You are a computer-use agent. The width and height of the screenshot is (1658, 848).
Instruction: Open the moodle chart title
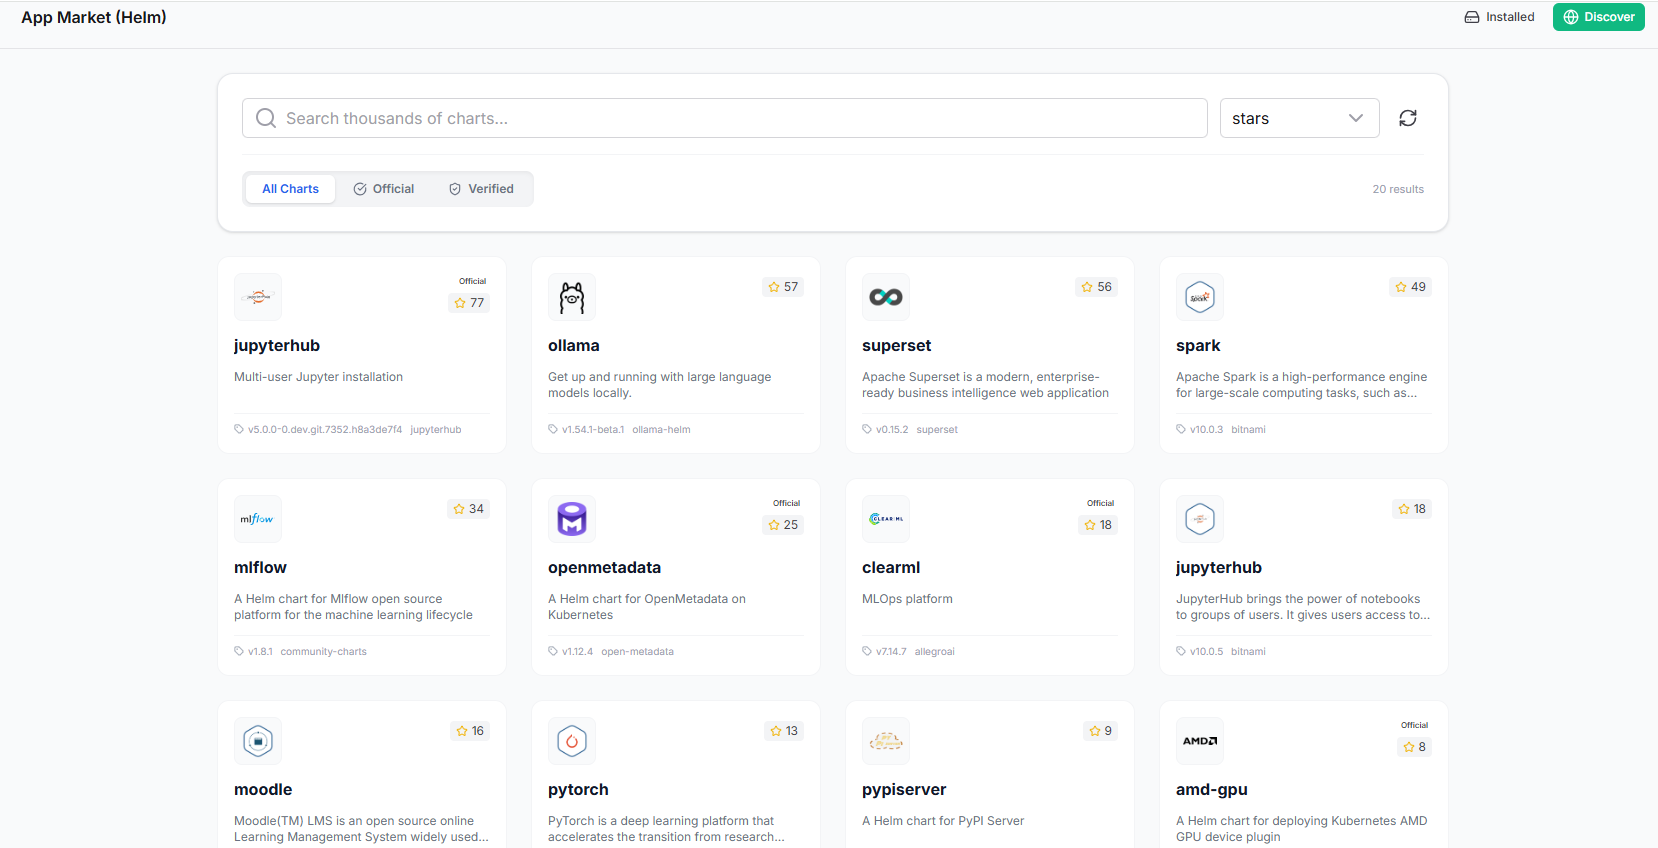click(263, 790)
